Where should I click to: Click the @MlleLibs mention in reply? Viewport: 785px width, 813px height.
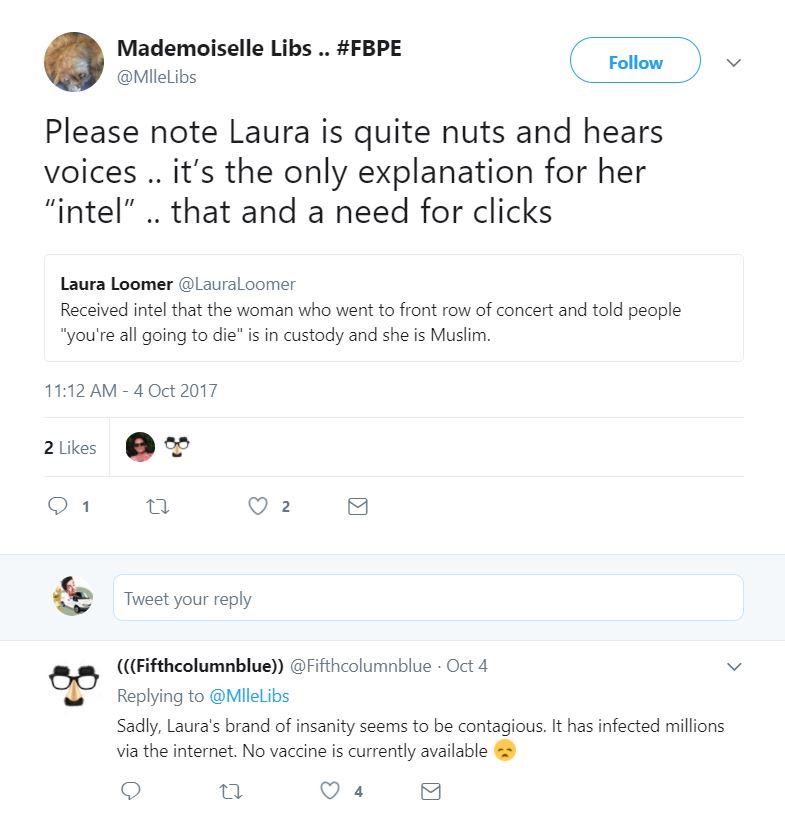coord(249,696)
